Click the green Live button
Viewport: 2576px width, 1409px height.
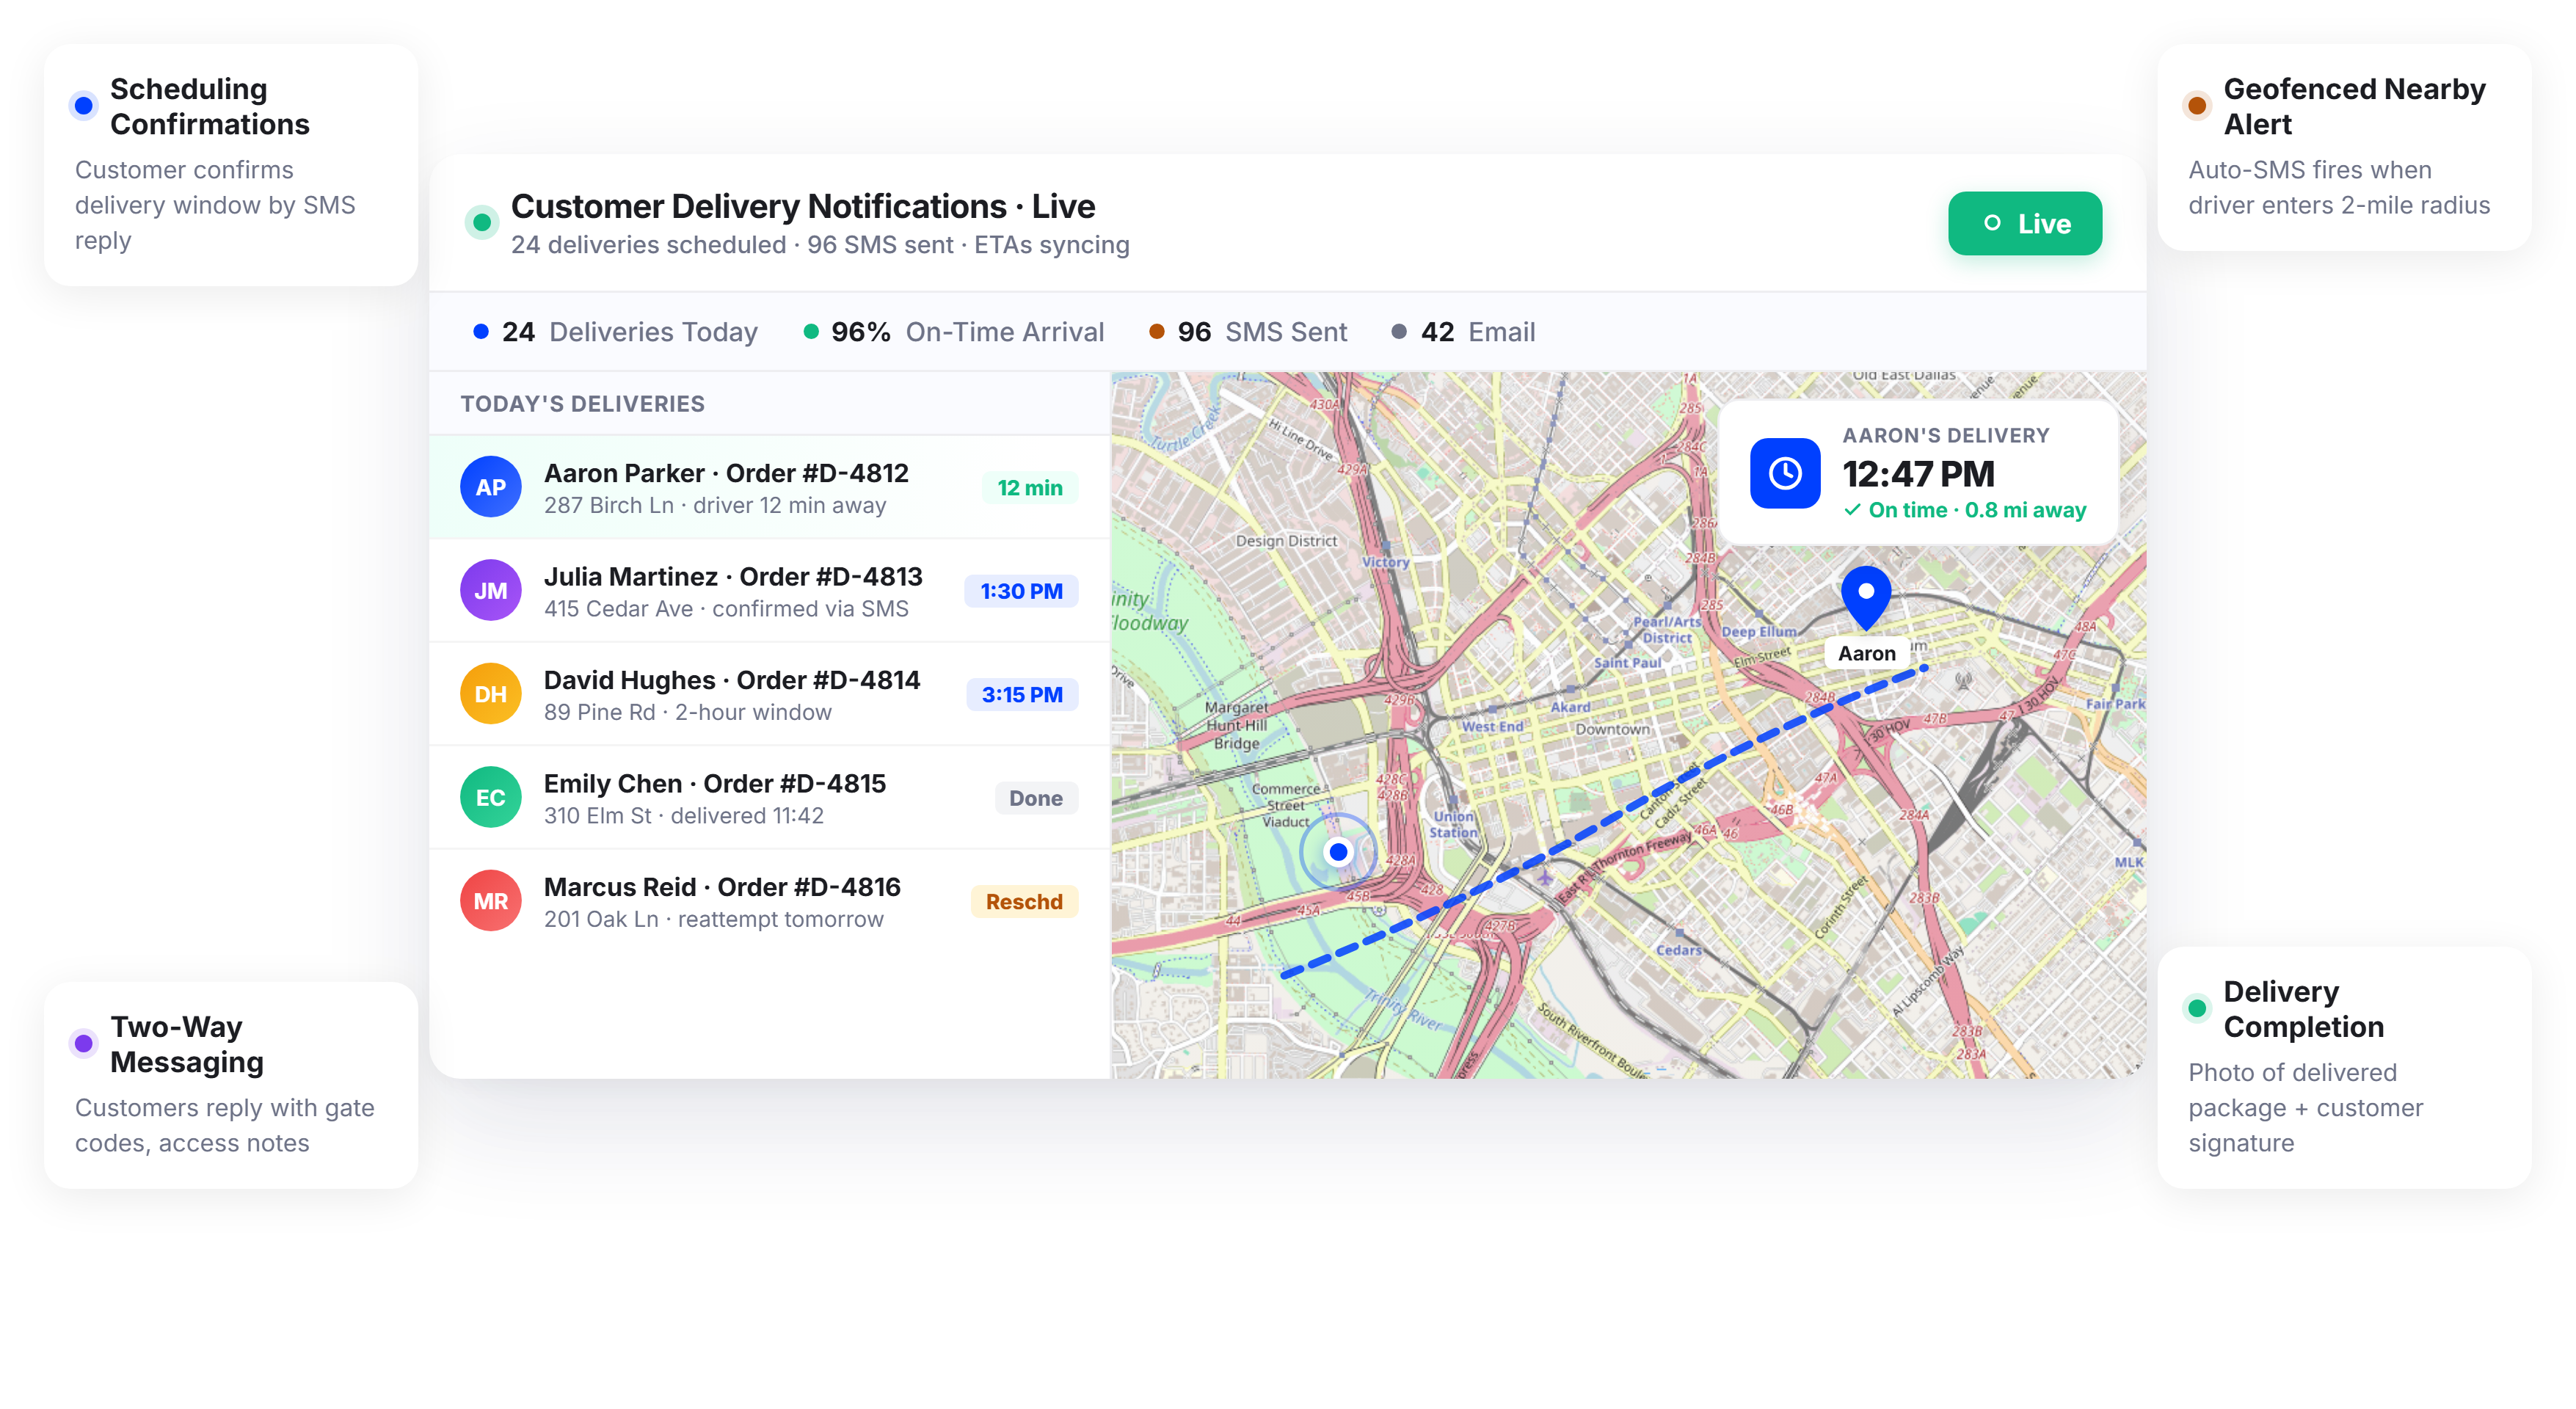pos(2024,223)
